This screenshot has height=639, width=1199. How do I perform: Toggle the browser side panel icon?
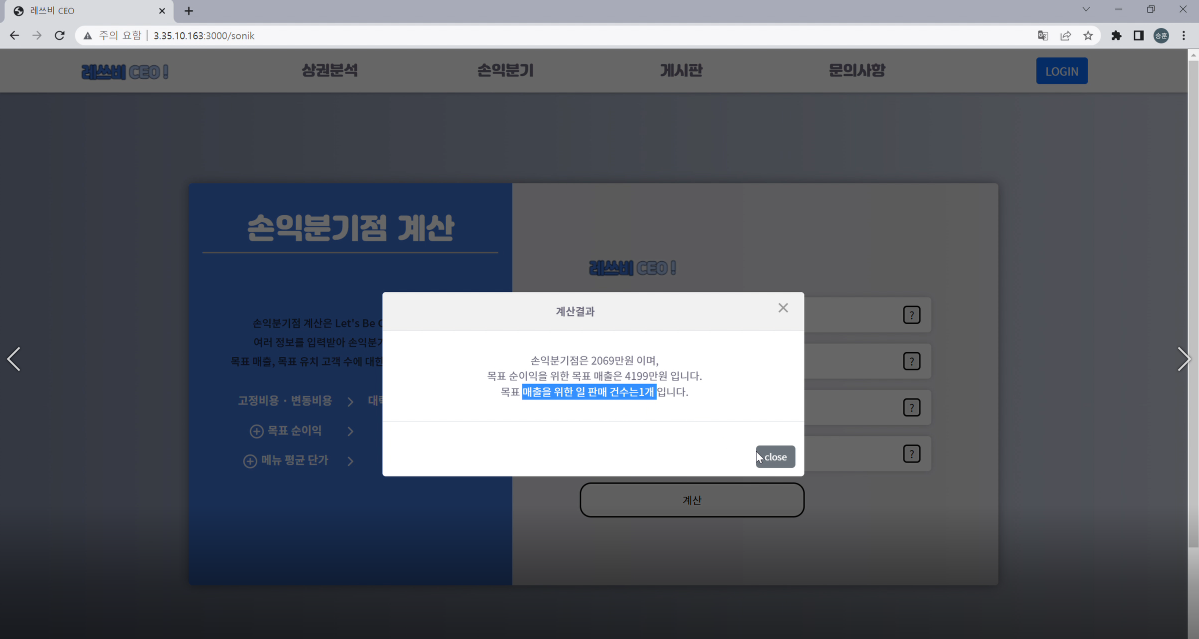tap(1139, 35)
